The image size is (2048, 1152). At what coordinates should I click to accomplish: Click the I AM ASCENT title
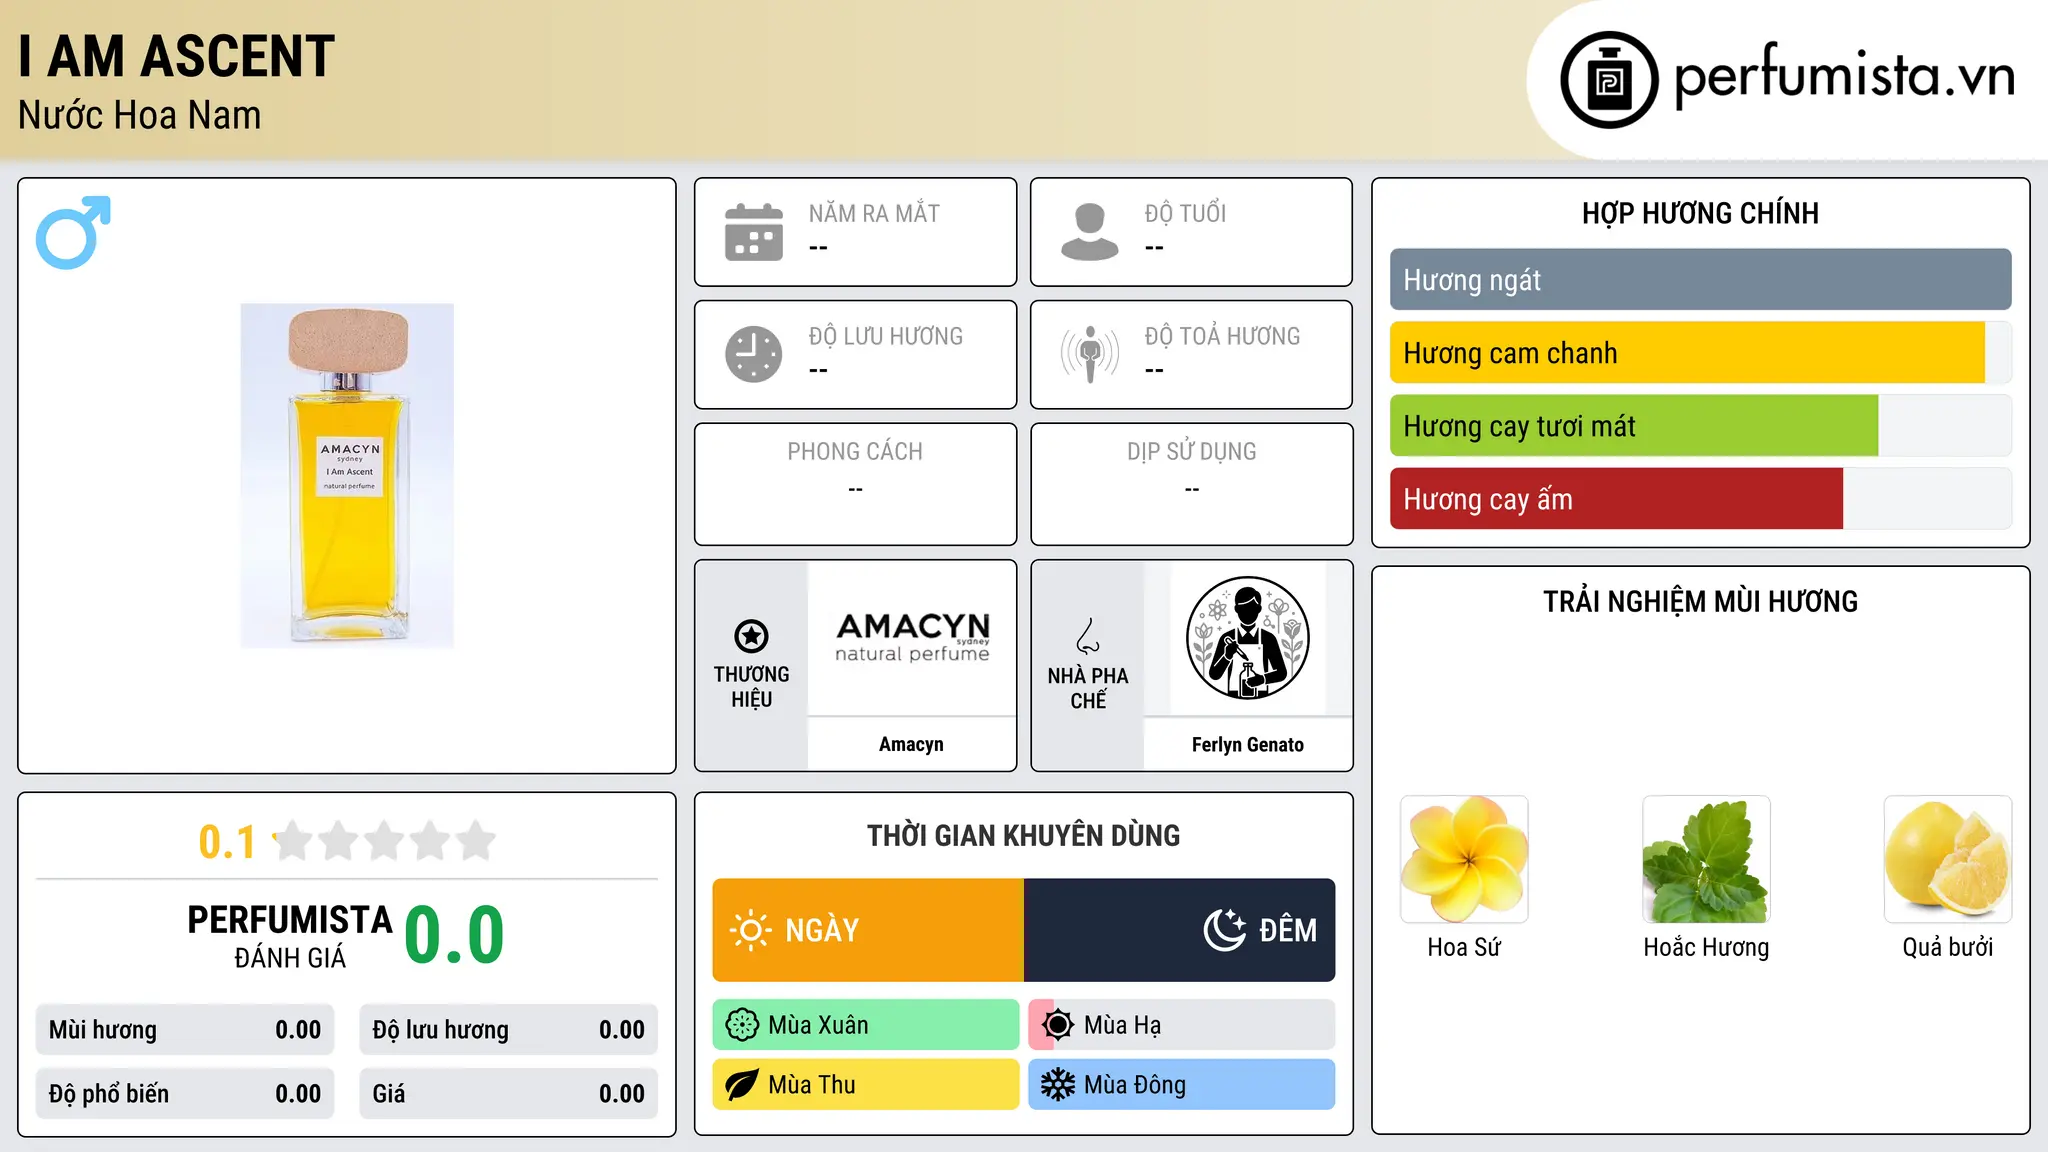pyautogui.click(x=177, y=56)
